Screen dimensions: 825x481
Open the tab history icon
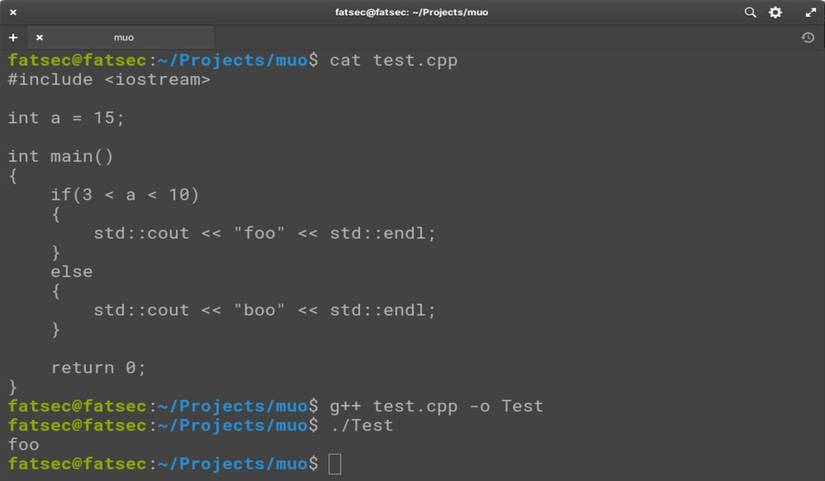(x=808, y=37)
